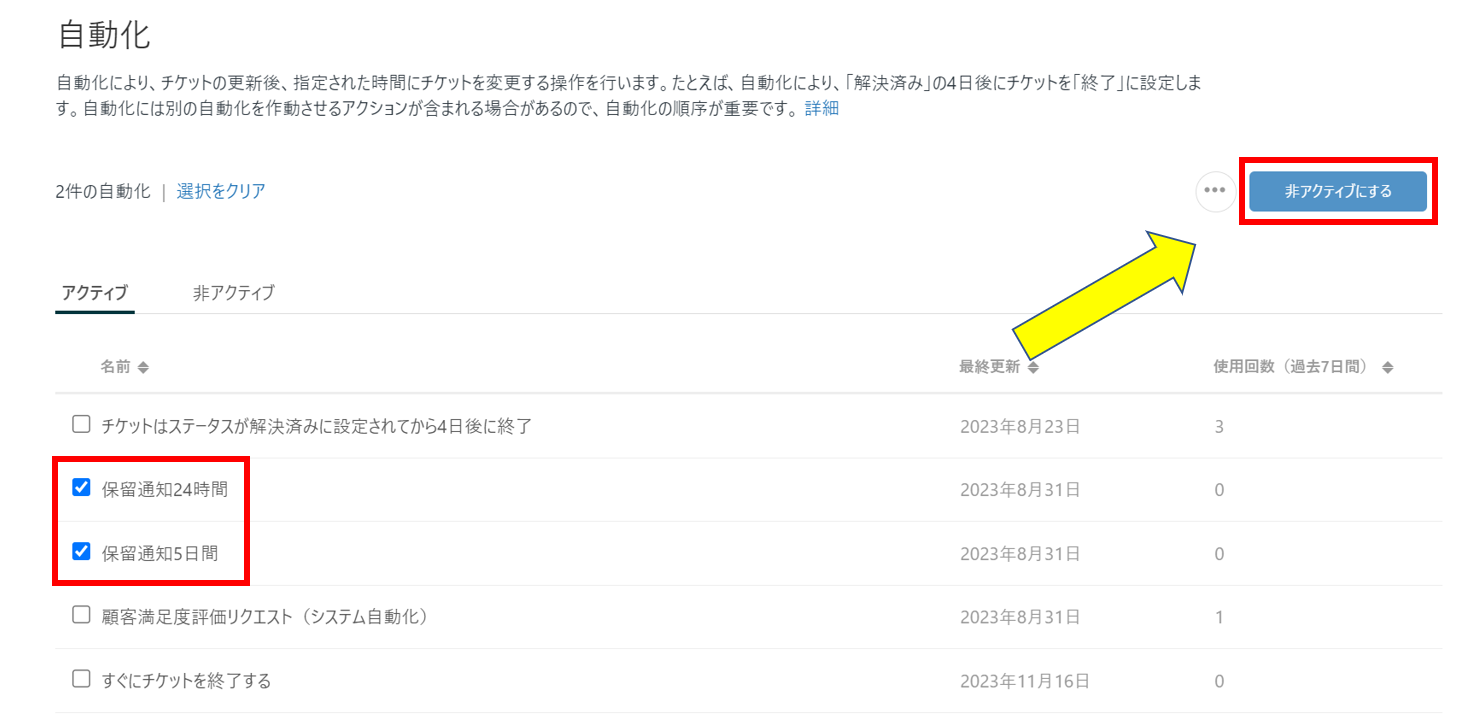Check the 4日後に終了 automation checkbox
Viewport: 1474px width, 720px height.
pyautogui.click(x=82, y=425)
